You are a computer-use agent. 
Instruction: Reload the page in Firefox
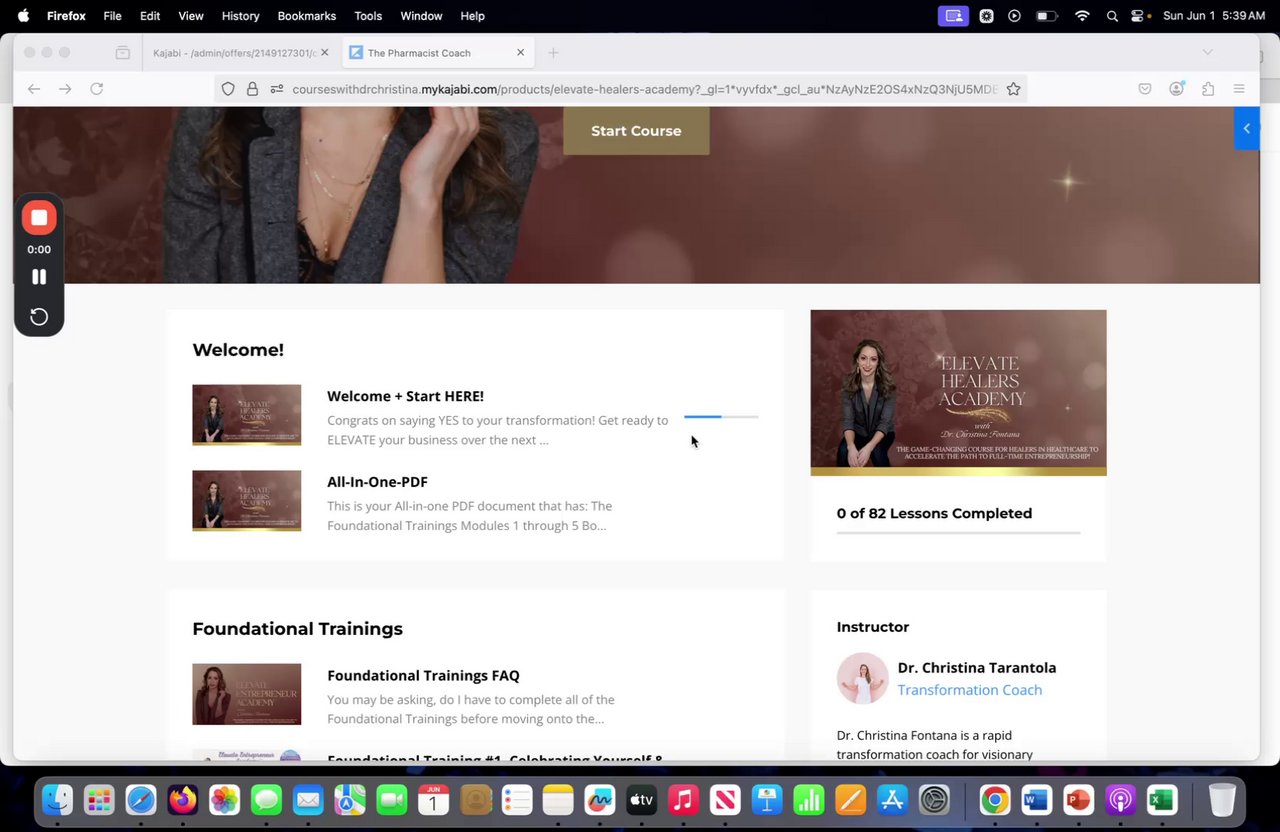[97, 89]
